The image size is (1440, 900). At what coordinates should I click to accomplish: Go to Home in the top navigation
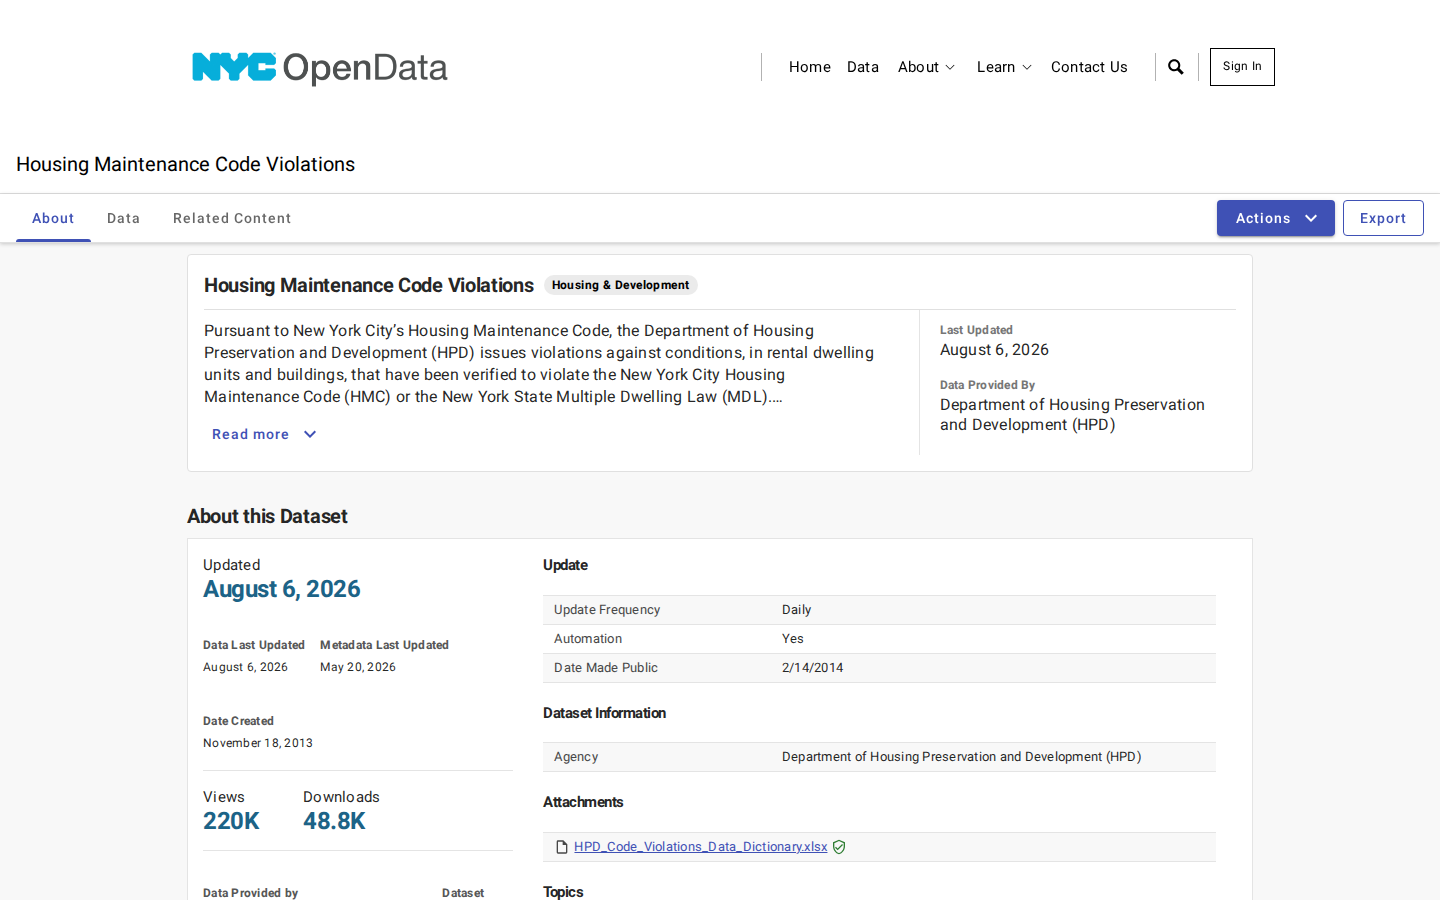[809, 67]
